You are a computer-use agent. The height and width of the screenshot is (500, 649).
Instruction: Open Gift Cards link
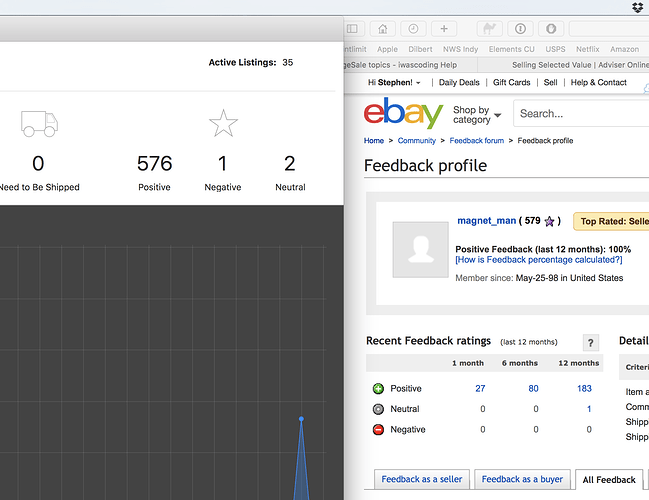click(x=512, y=82)
